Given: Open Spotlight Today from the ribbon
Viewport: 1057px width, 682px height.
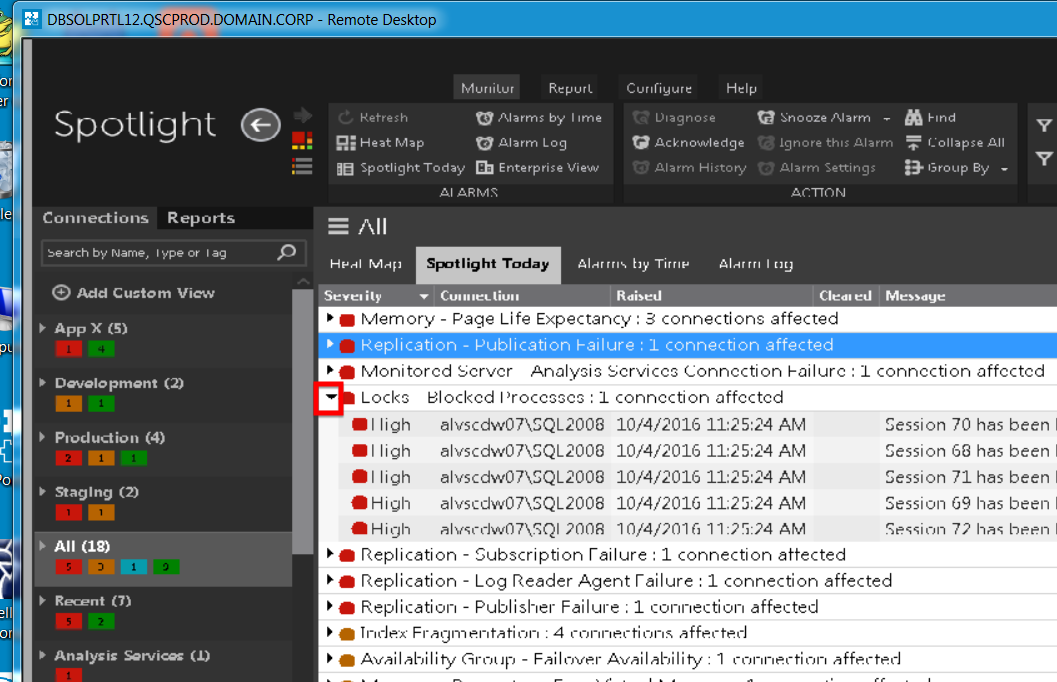Looking at the screenshot, I should tap(401, 168).
